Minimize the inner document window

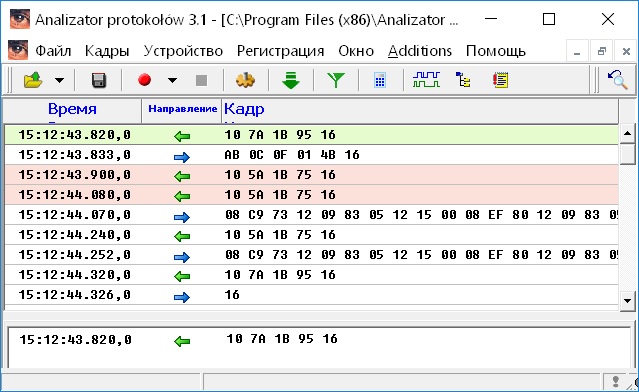pyautogui.click(x=577, y=51)
